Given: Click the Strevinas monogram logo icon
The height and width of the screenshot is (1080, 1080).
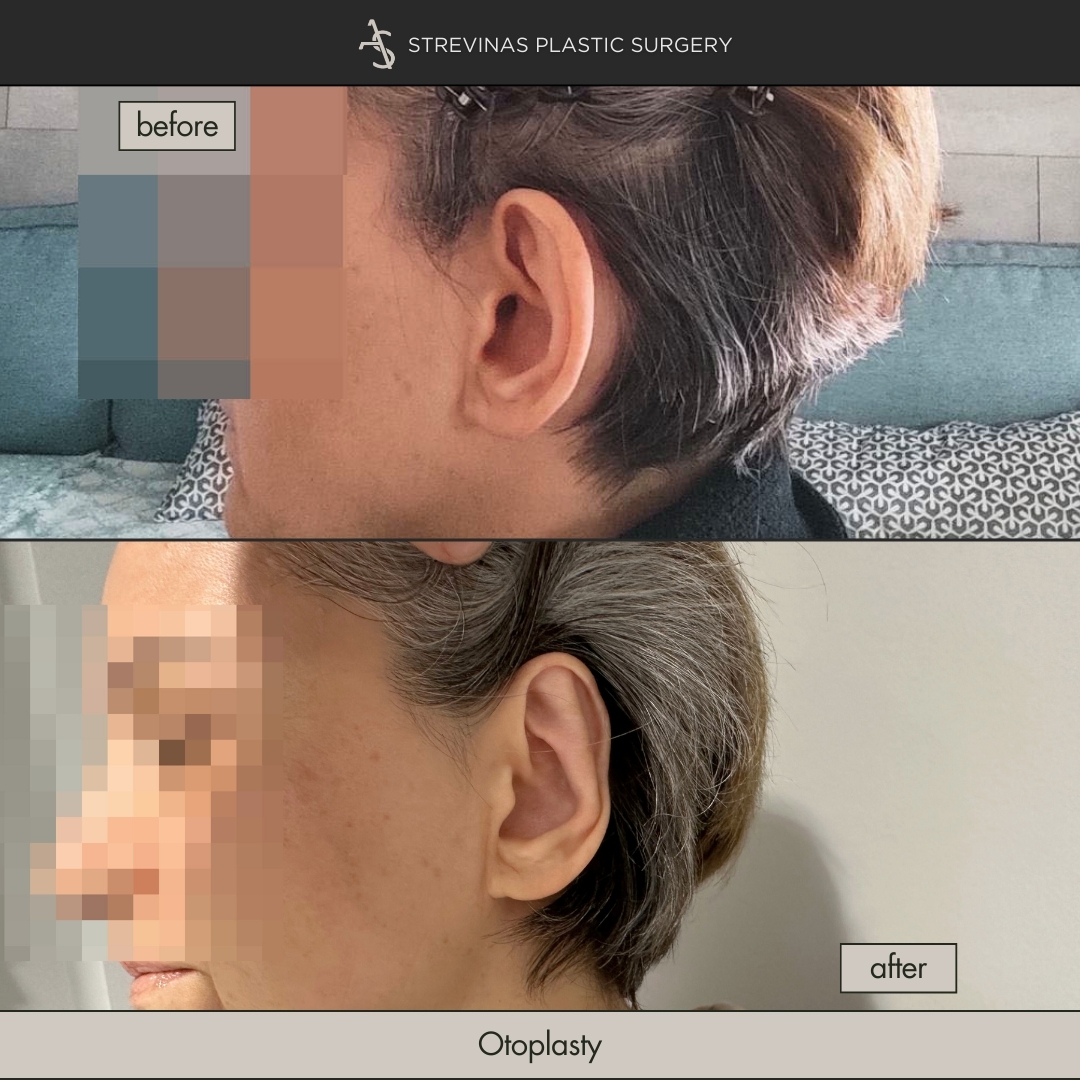Looking at the screenshot, I should tap(377, 44).
